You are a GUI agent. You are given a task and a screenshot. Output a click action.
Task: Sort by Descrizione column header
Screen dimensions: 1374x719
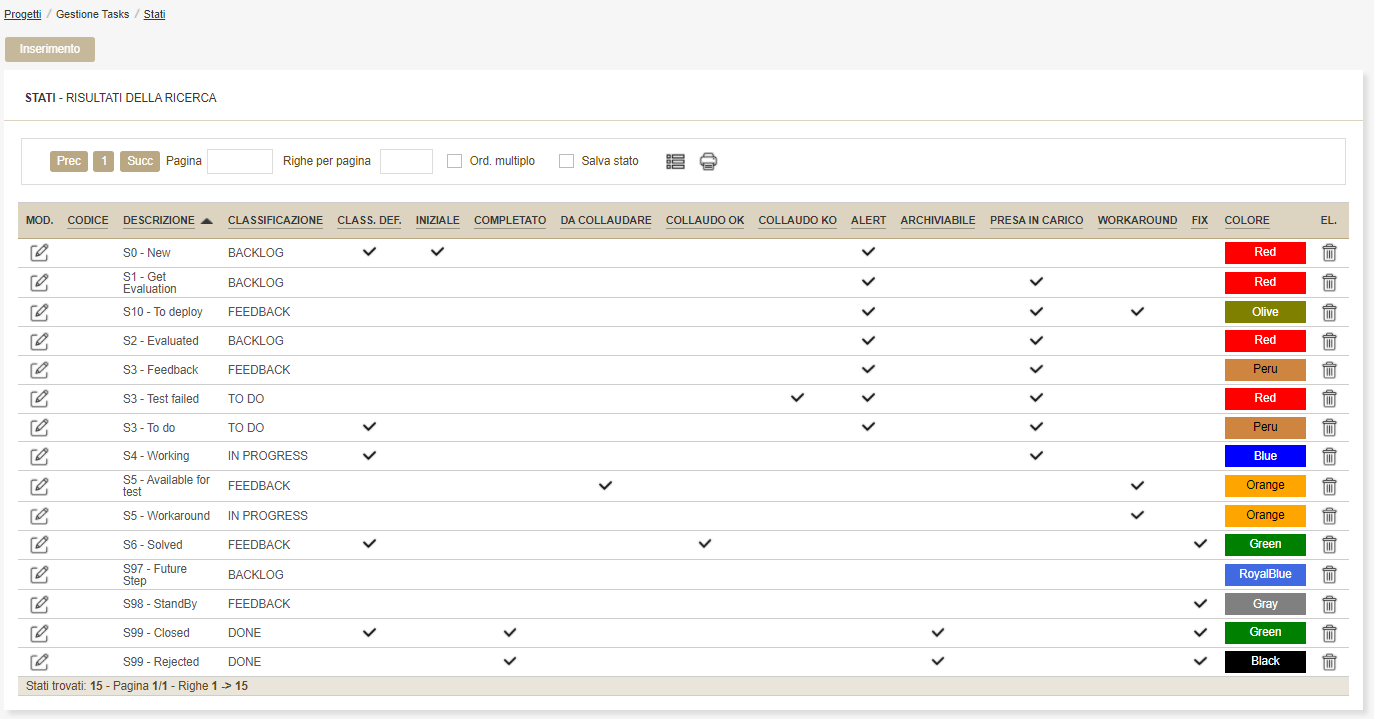[x=159, y=220]
